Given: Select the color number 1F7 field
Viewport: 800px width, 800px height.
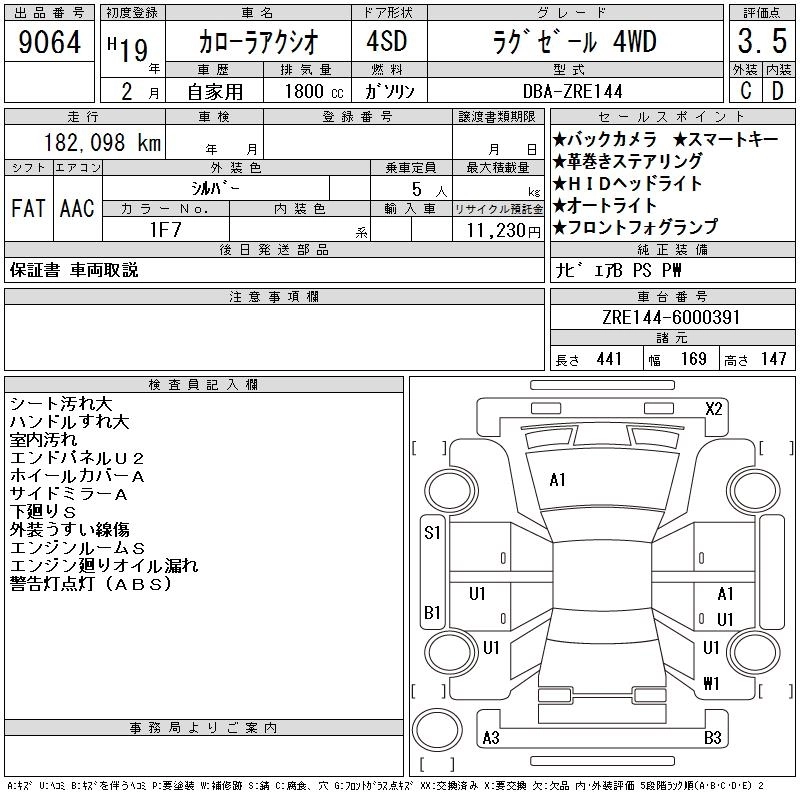Looking at the screenshot, I should [165, 229].
